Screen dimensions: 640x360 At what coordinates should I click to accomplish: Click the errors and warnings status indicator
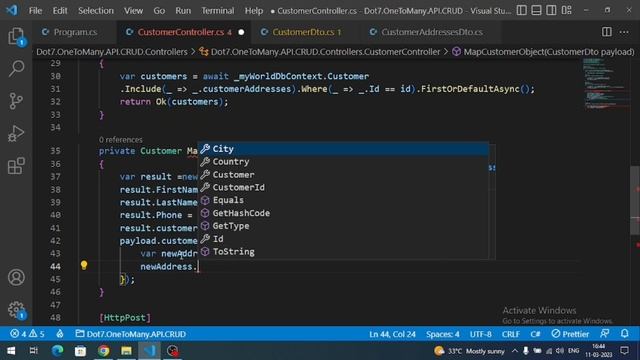(x=27, y=334)
